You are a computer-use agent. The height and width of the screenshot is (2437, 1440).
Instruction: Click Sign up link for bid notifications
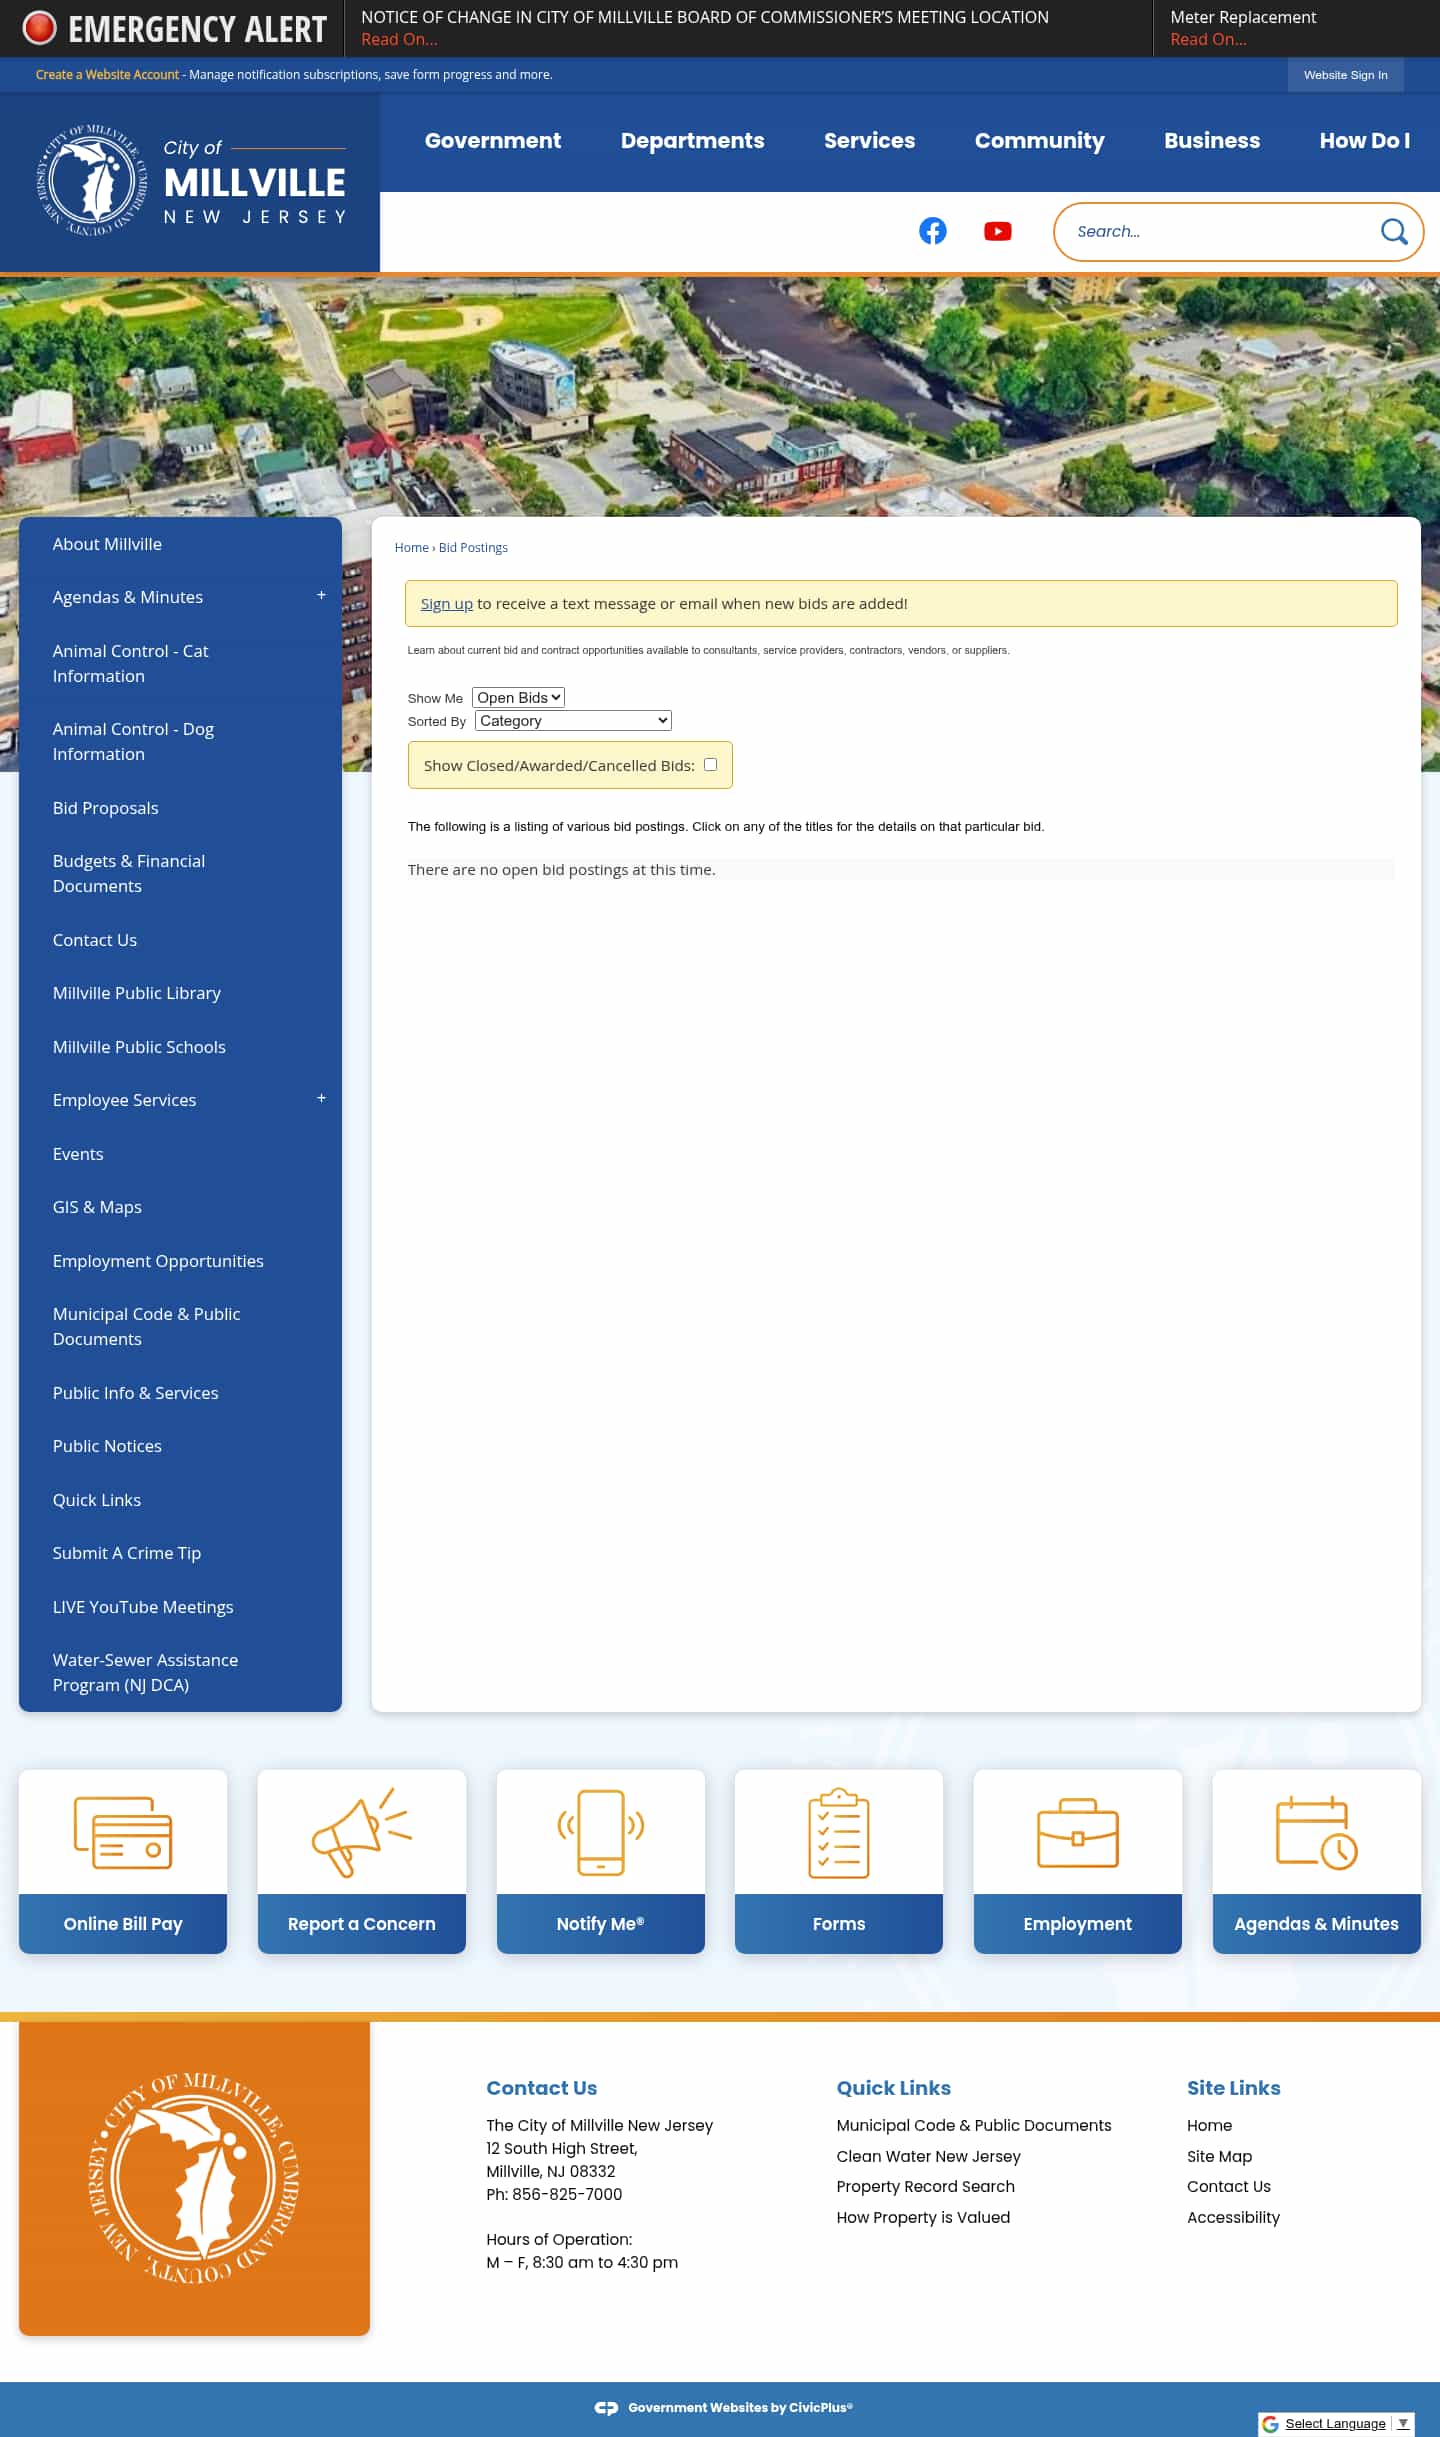point(446,603)
